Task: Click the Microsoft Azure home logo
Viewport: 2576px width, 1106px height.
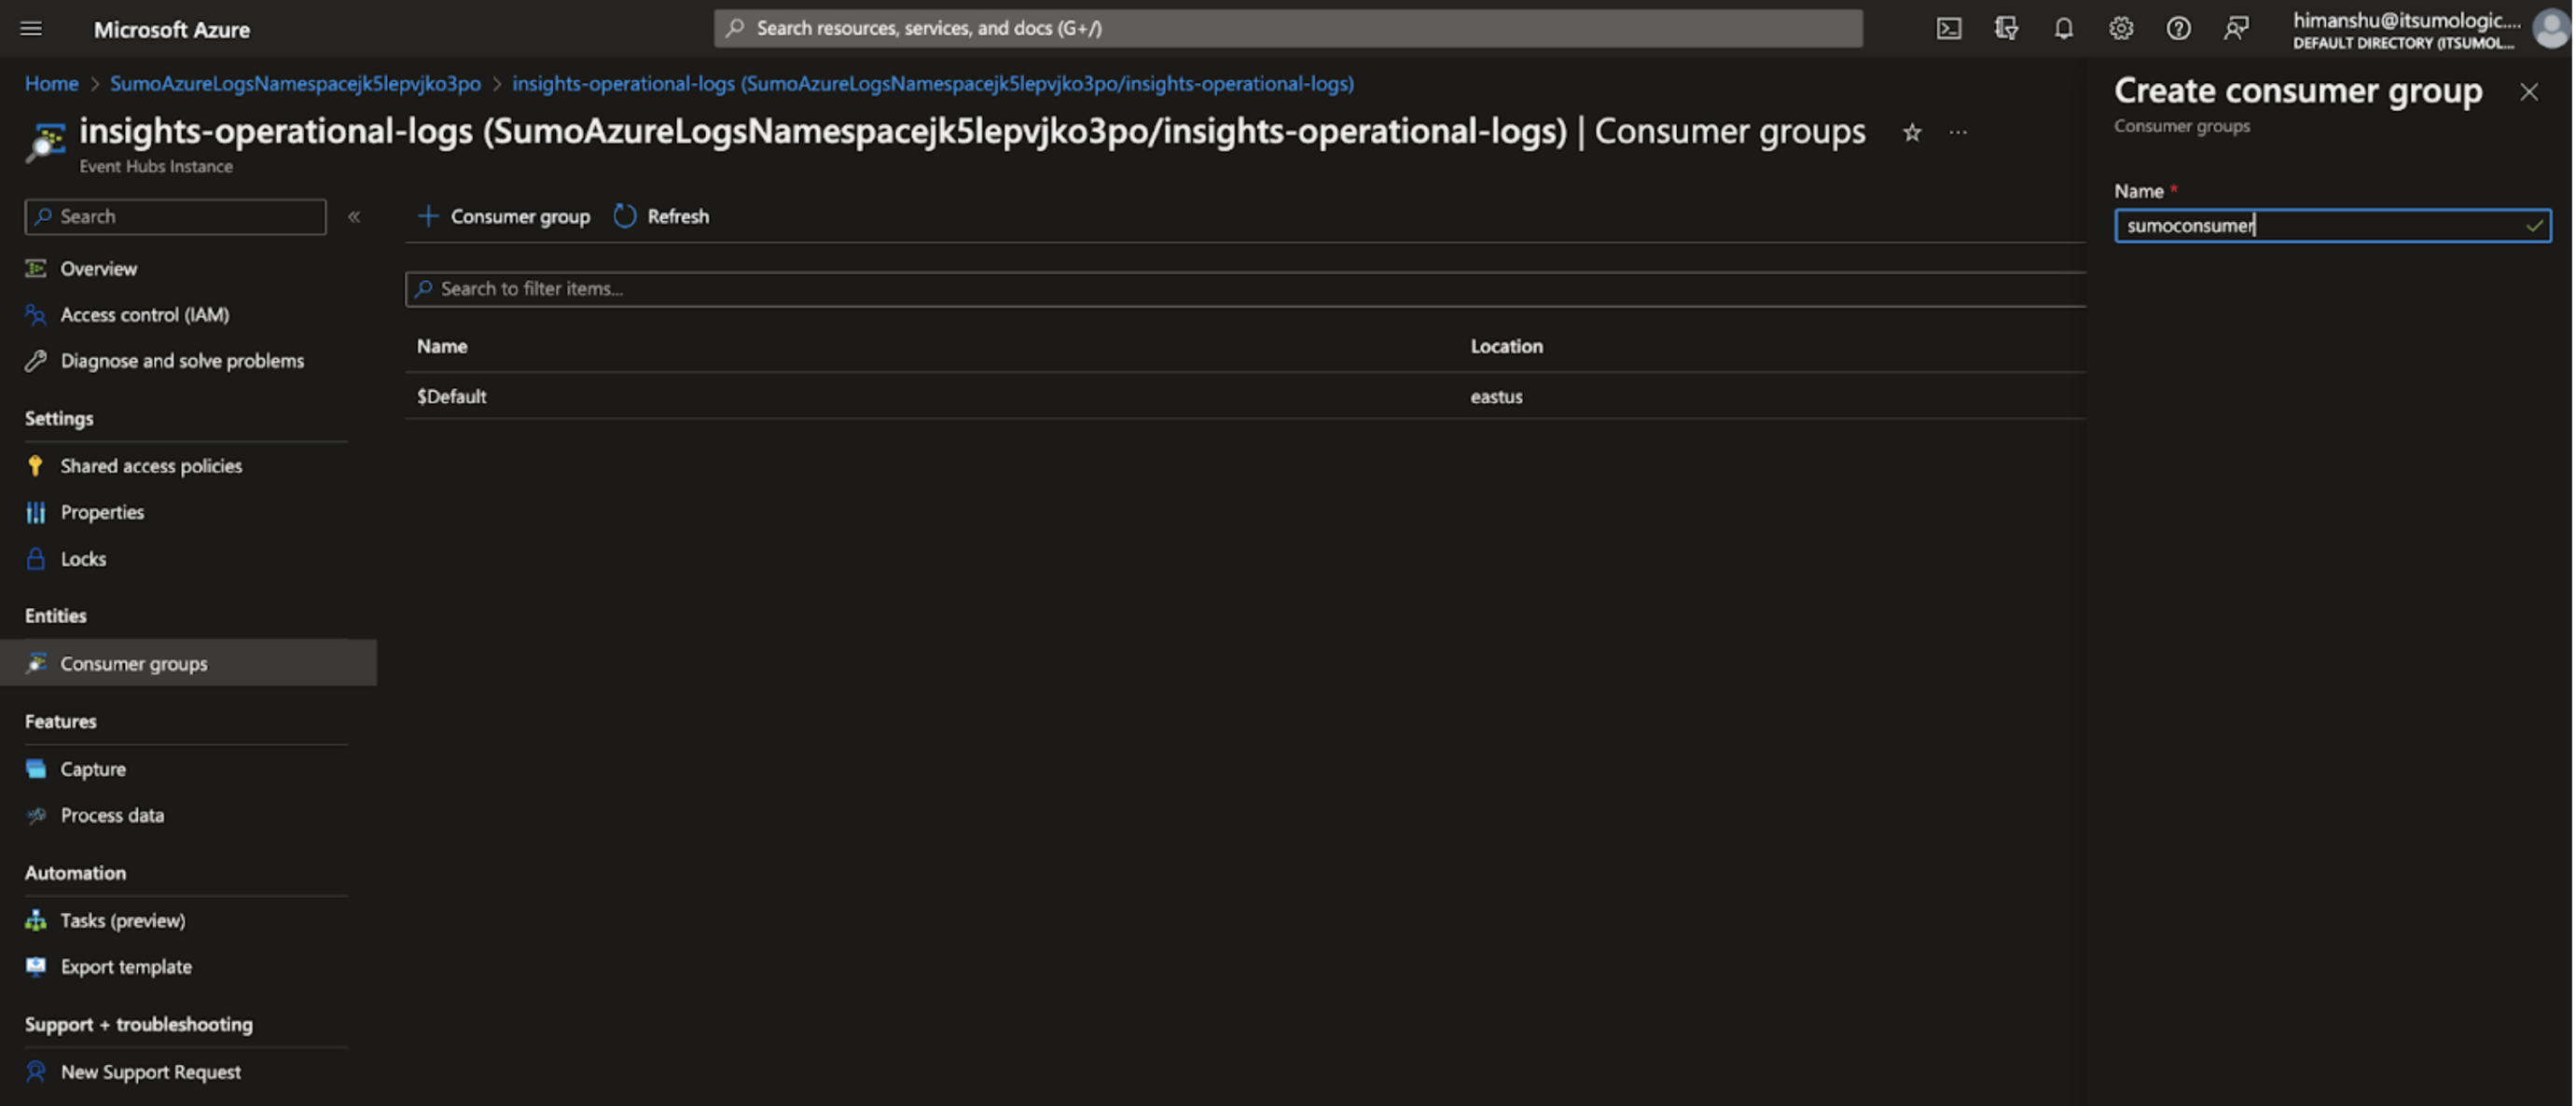Action: click(172, 28)
